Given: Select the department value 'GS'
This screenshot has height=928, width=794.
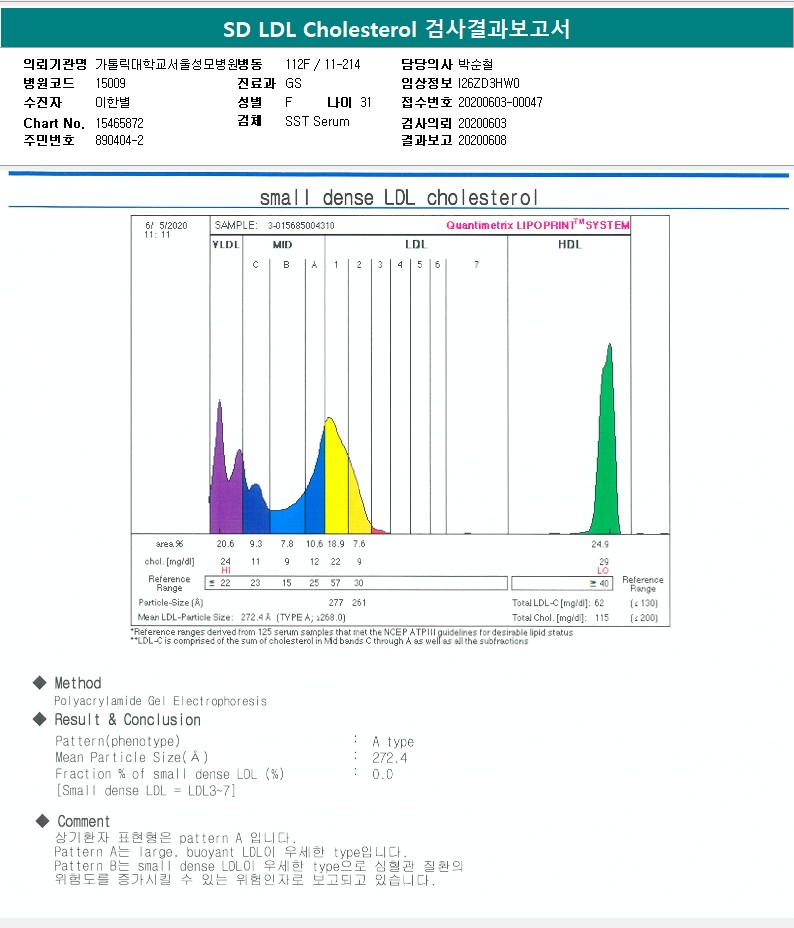Looking at the screenshot, I should tap(293, 83).
